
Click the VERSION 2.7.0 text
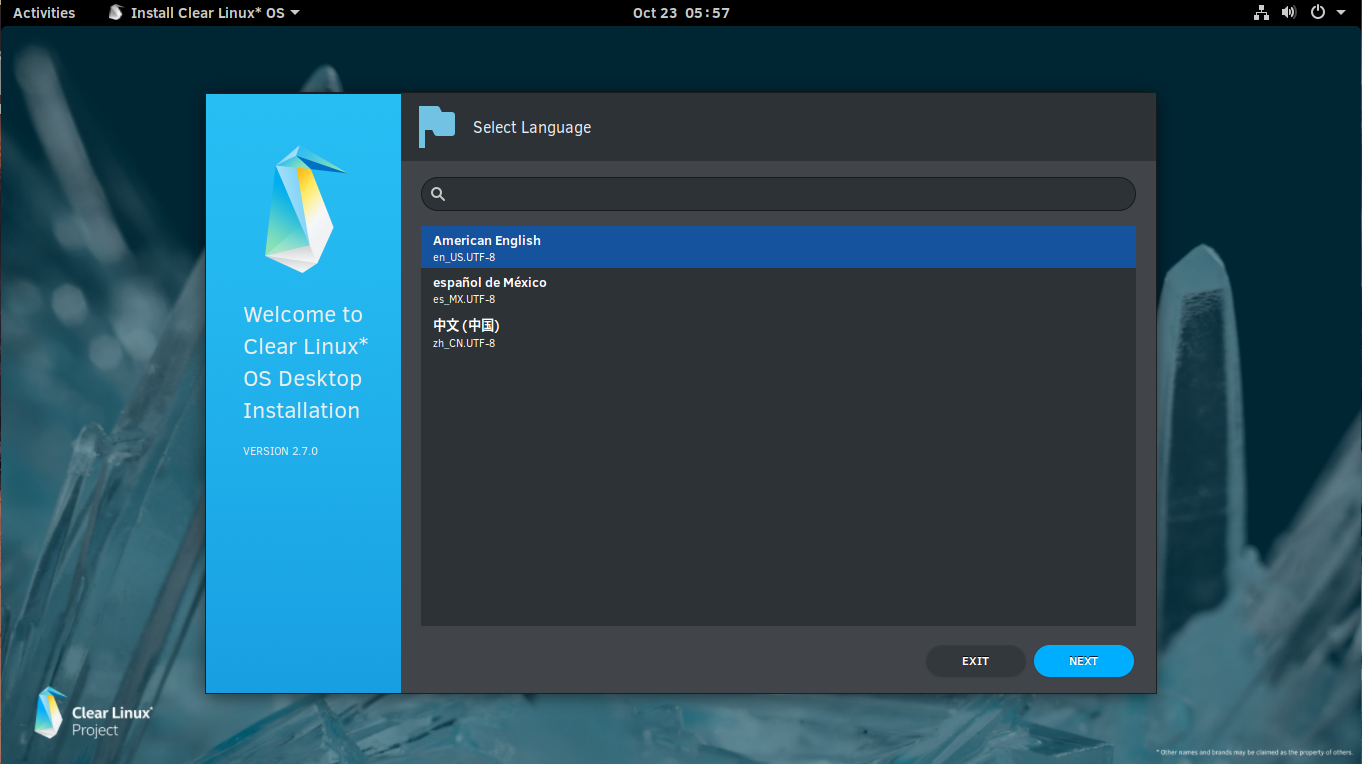[x=280, y=451]
